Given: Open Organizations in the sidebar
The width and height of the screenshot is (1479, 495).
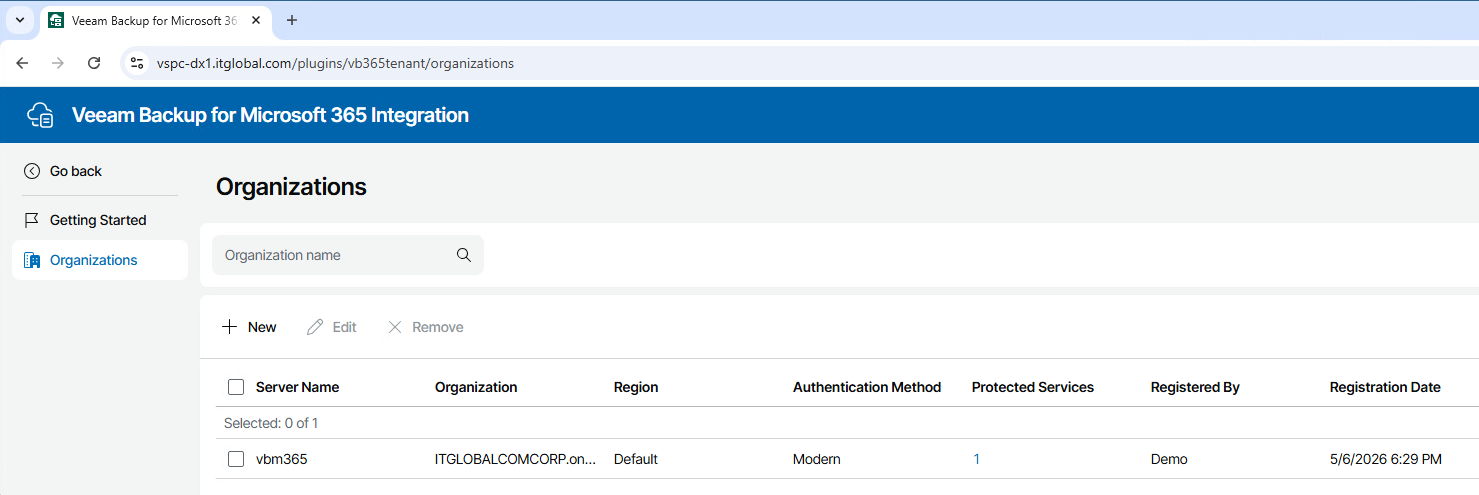Looking at the screenshot, I should tap(100, 260).
